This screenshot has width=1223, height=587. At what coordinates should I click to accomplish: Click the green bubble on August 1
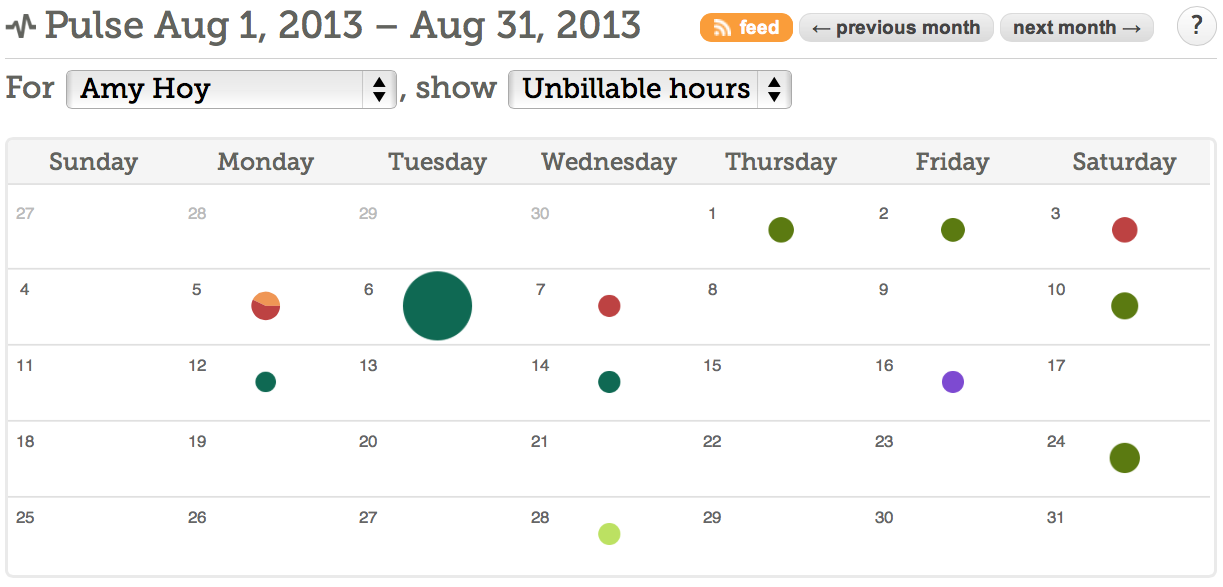[781, 230]
